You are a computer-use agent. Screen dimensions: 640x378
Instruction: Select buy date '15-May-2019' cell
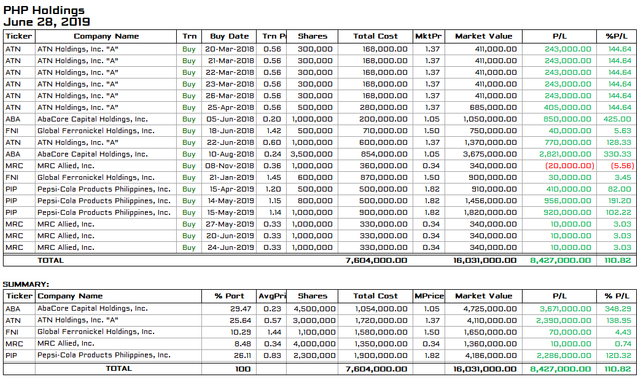pyautogui.click(x=229, y=213)
